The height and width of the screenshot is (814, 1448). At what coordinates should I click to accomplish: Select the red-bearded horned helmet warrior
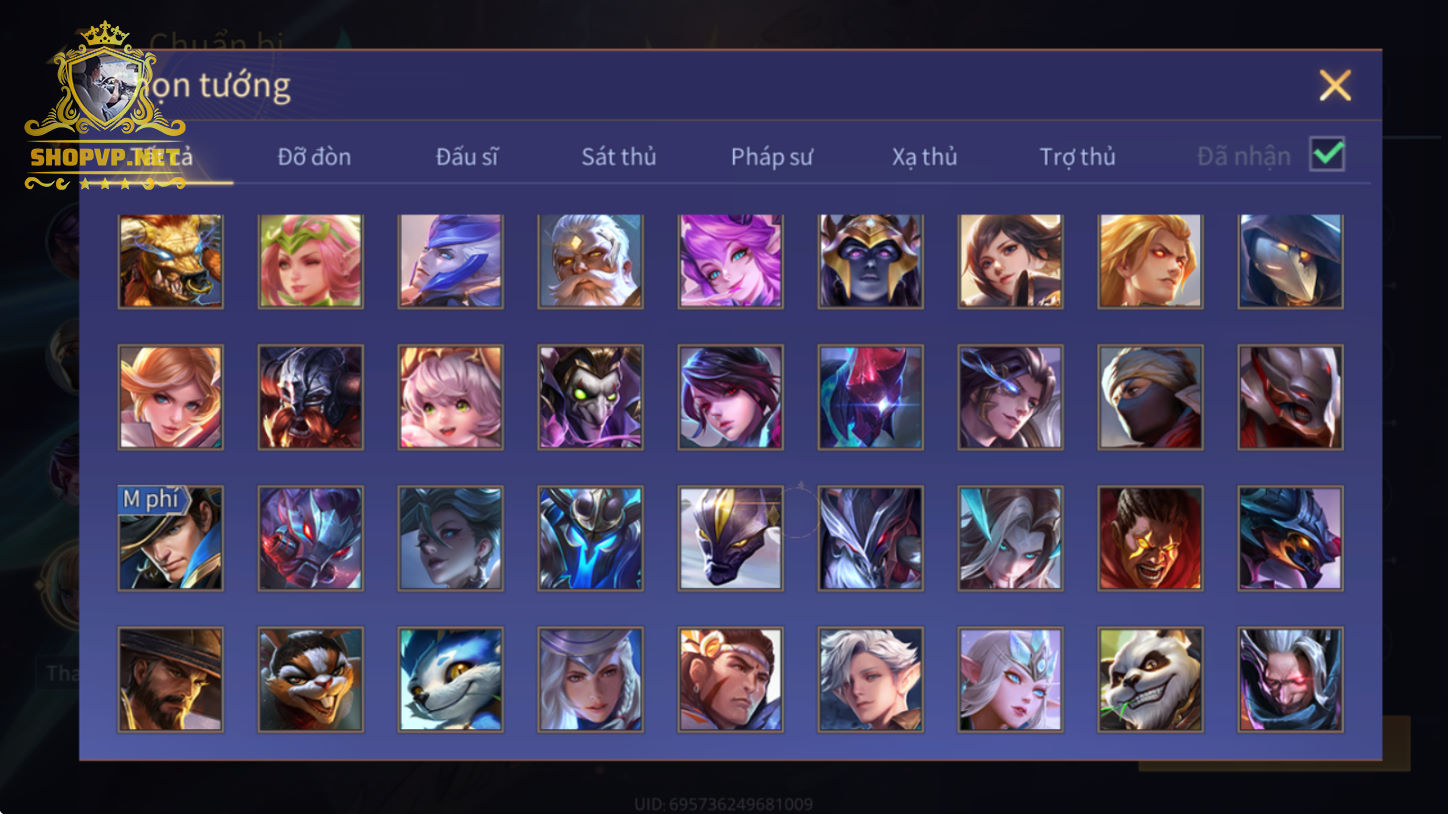(x=310, y=397)
